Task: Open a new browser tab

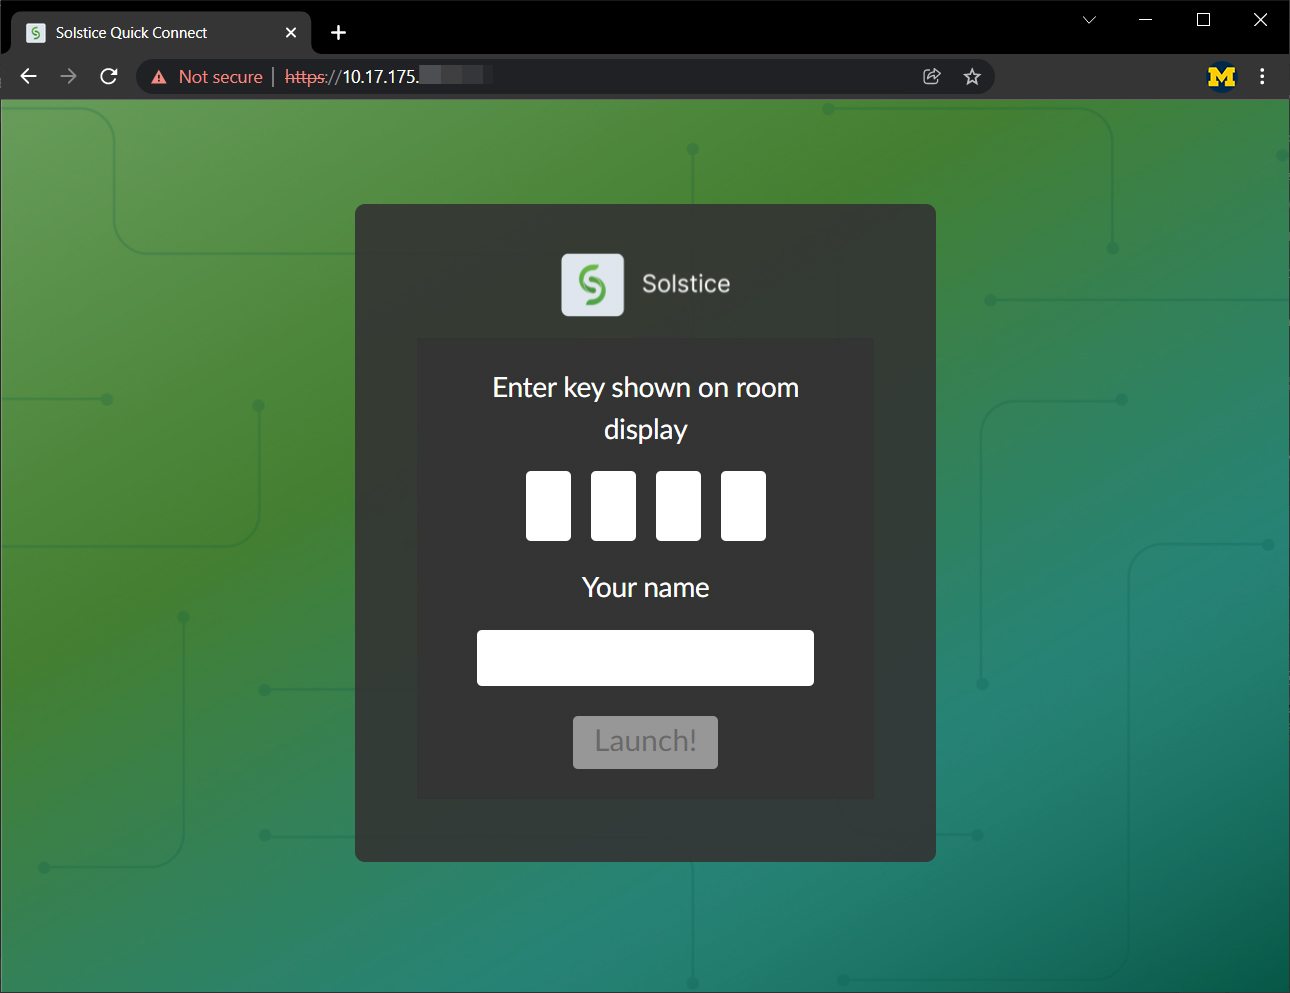Action: [x=338, y=33]
